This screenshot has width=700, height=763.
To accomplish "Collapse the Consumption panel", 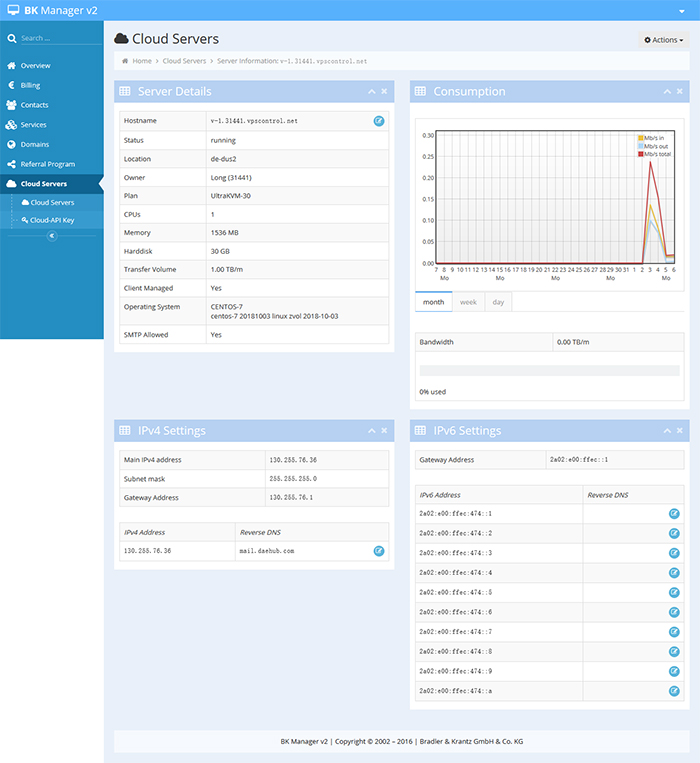I will click(667, 91).
